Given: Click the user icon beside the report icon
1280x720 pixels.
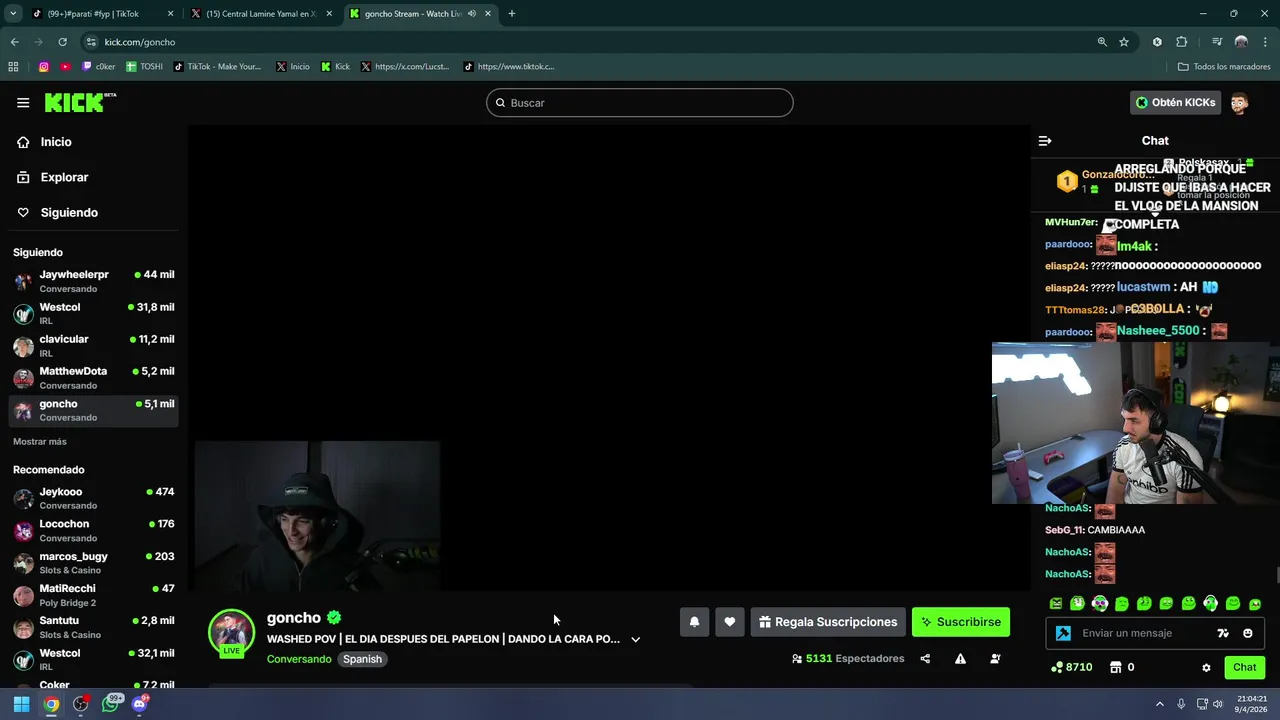Looking at the screenshot, I should pos(995,659).
